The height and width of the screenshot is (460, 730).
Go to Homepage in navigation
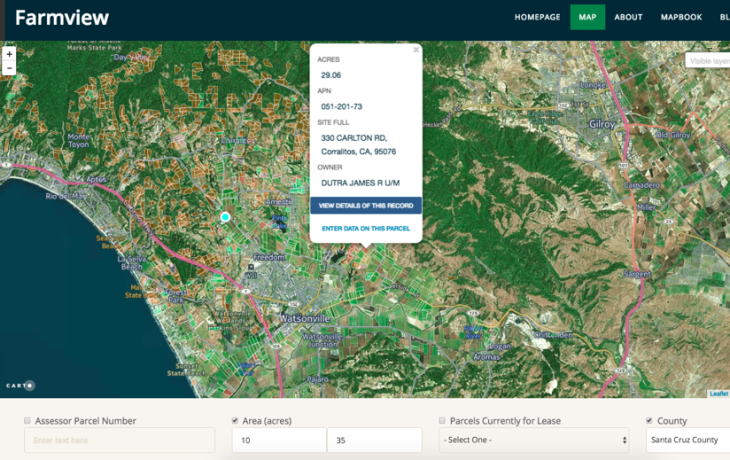pos(537,17)
